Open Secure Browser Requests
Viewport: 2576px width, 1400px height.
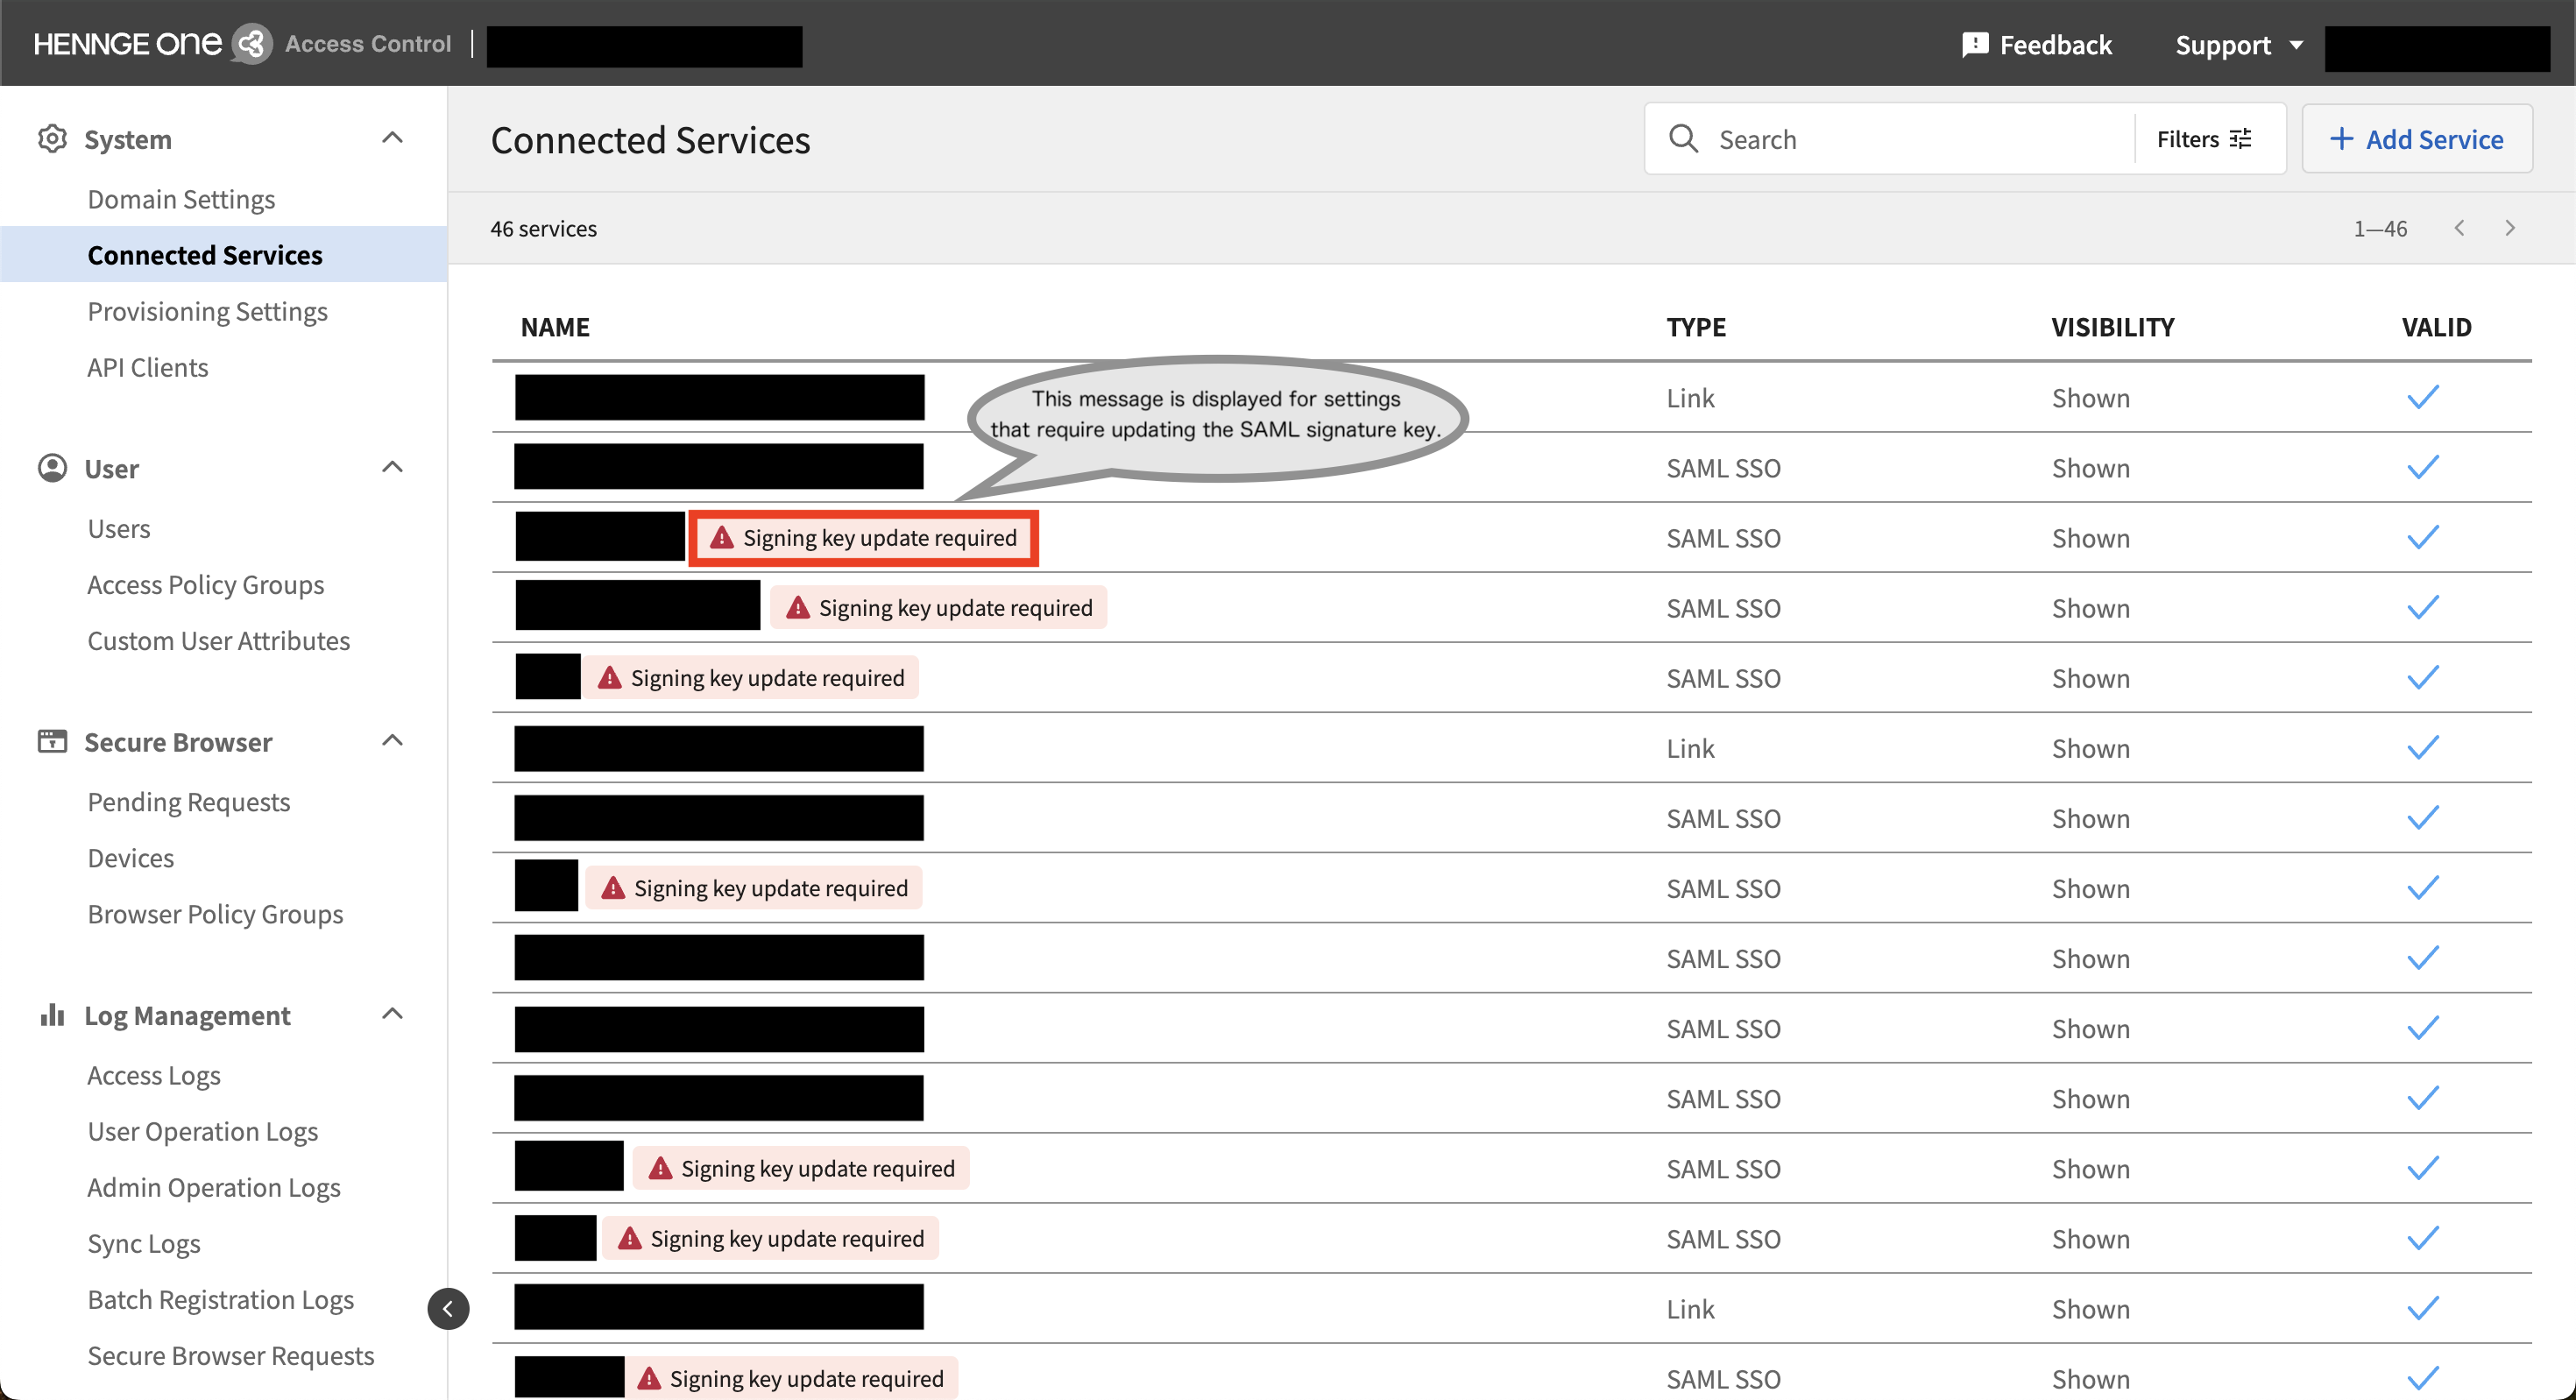coord(231,1355)
